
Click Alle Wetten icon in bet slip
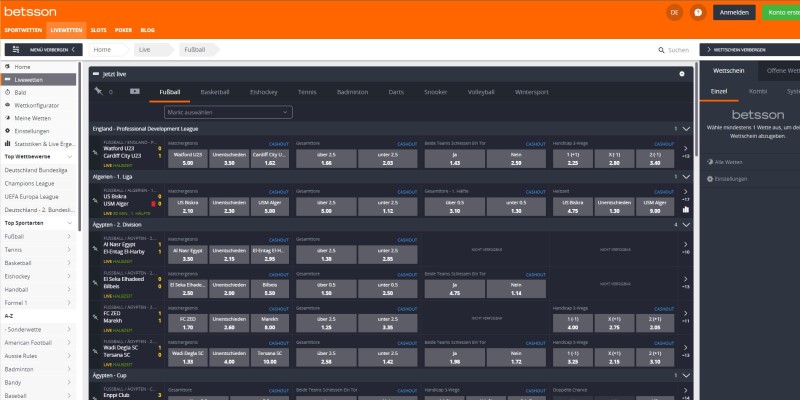(x=710, y=162)
